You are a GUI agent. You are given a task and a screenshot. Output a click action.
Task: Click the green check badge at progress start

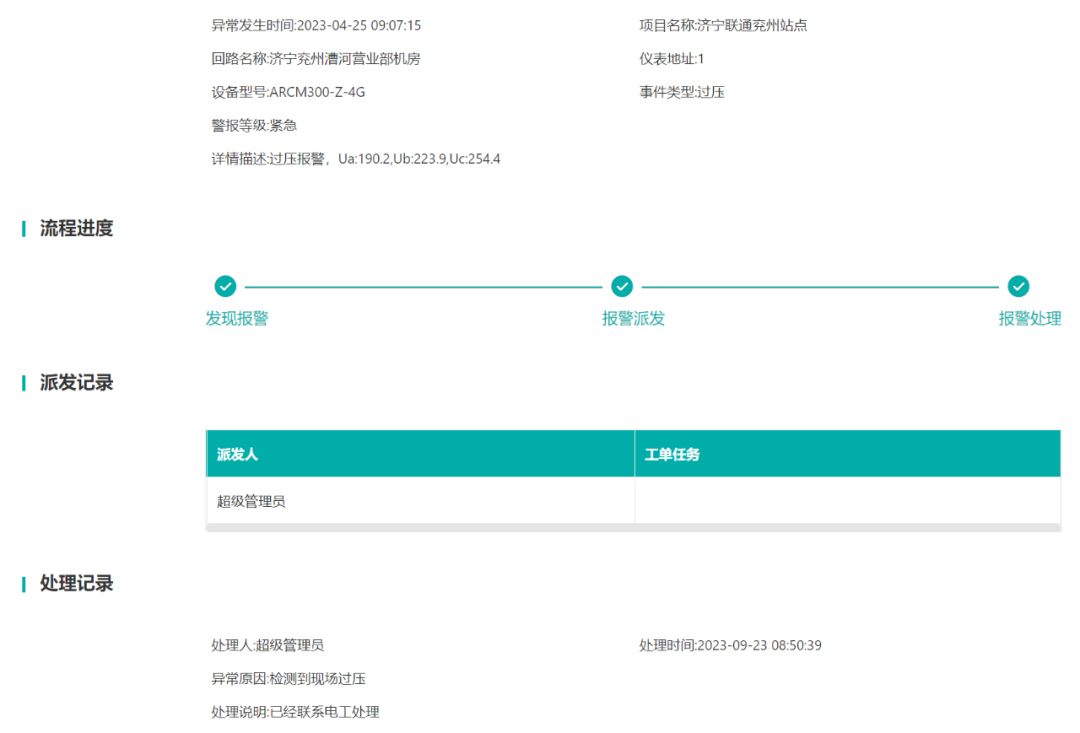(225, 286)
